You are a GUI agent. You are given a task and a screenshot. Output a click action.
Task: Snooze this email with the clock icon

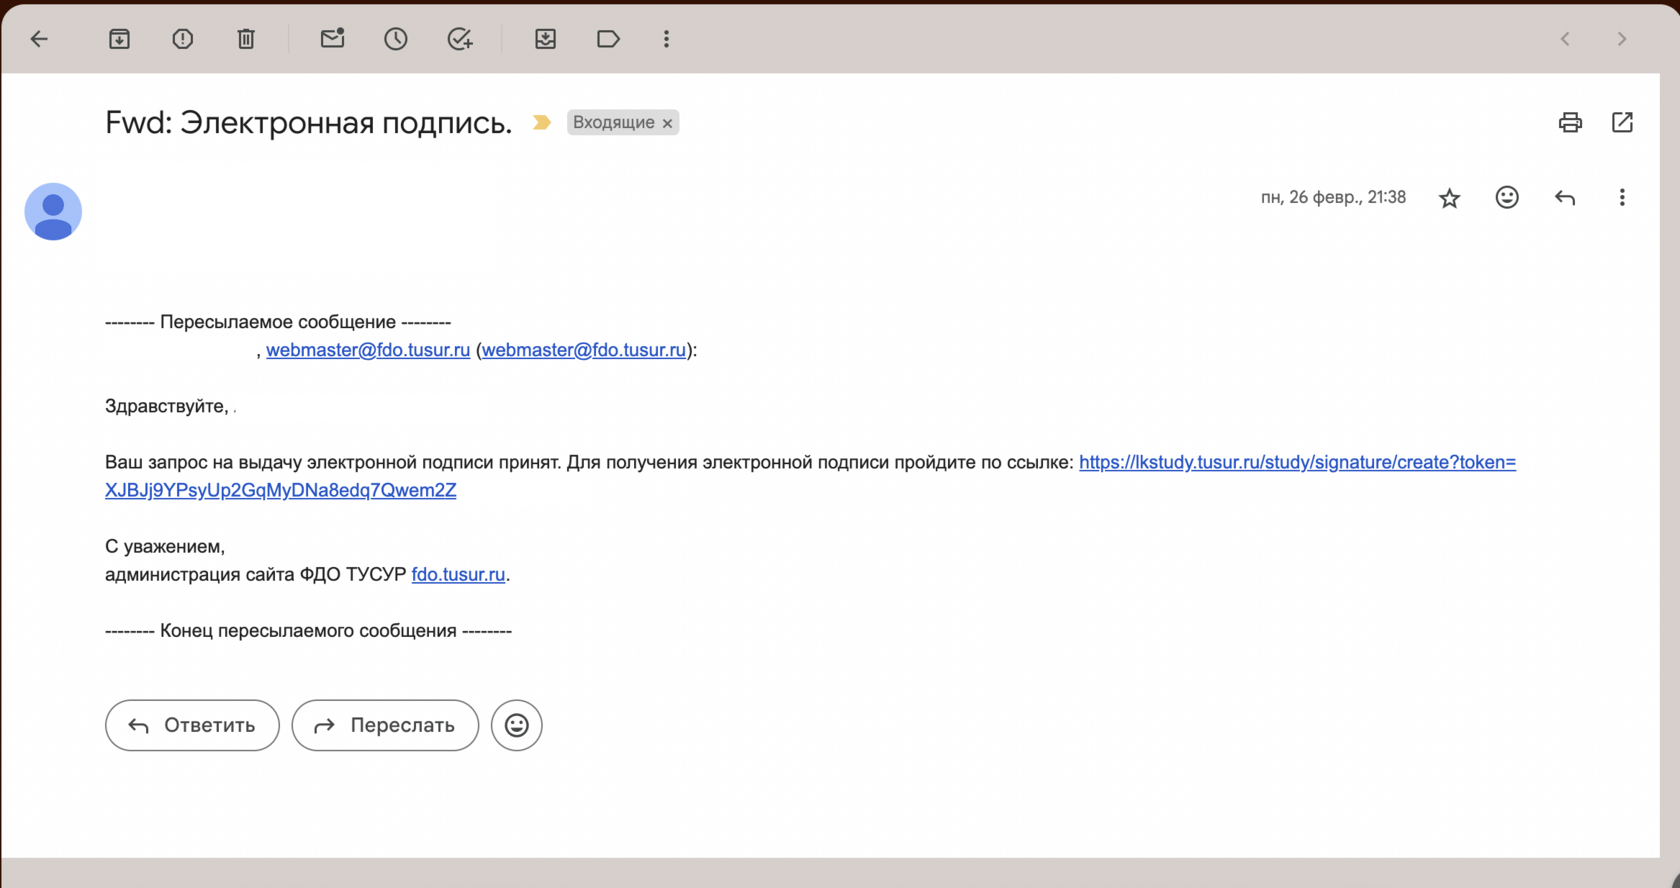[x=396, y=39]
